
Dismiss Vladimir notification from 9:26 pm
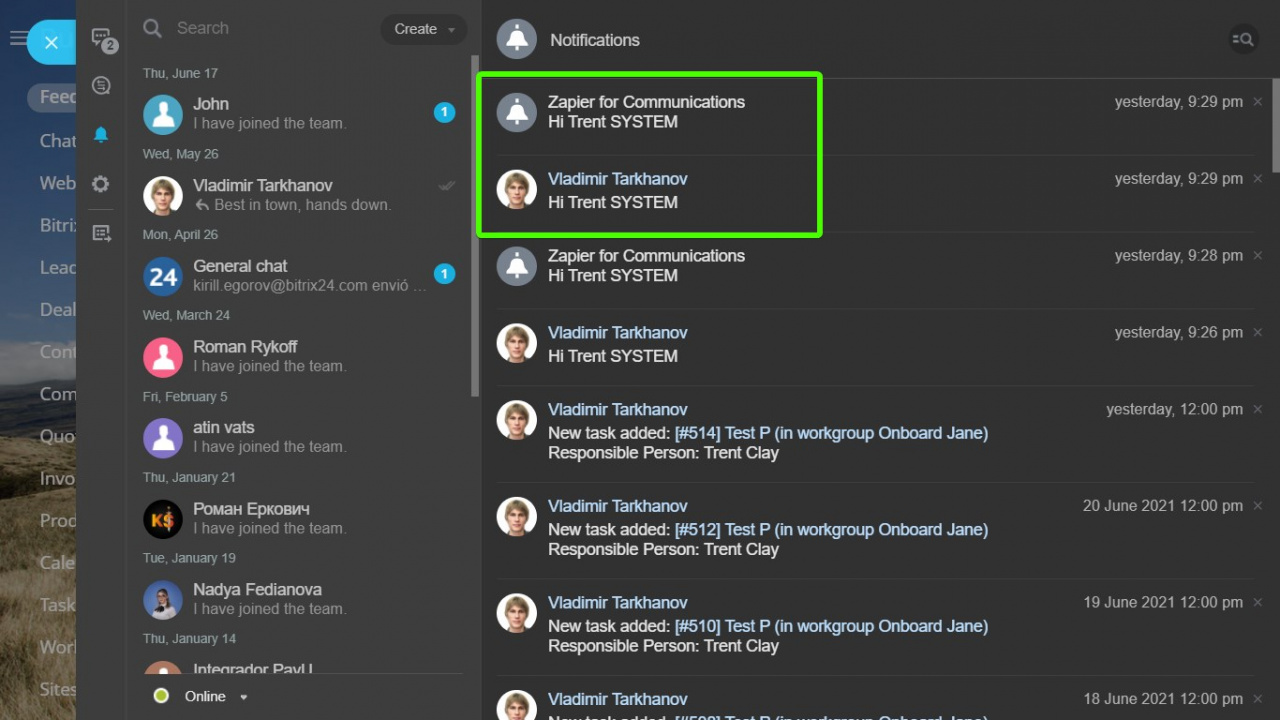[1258, 333]
